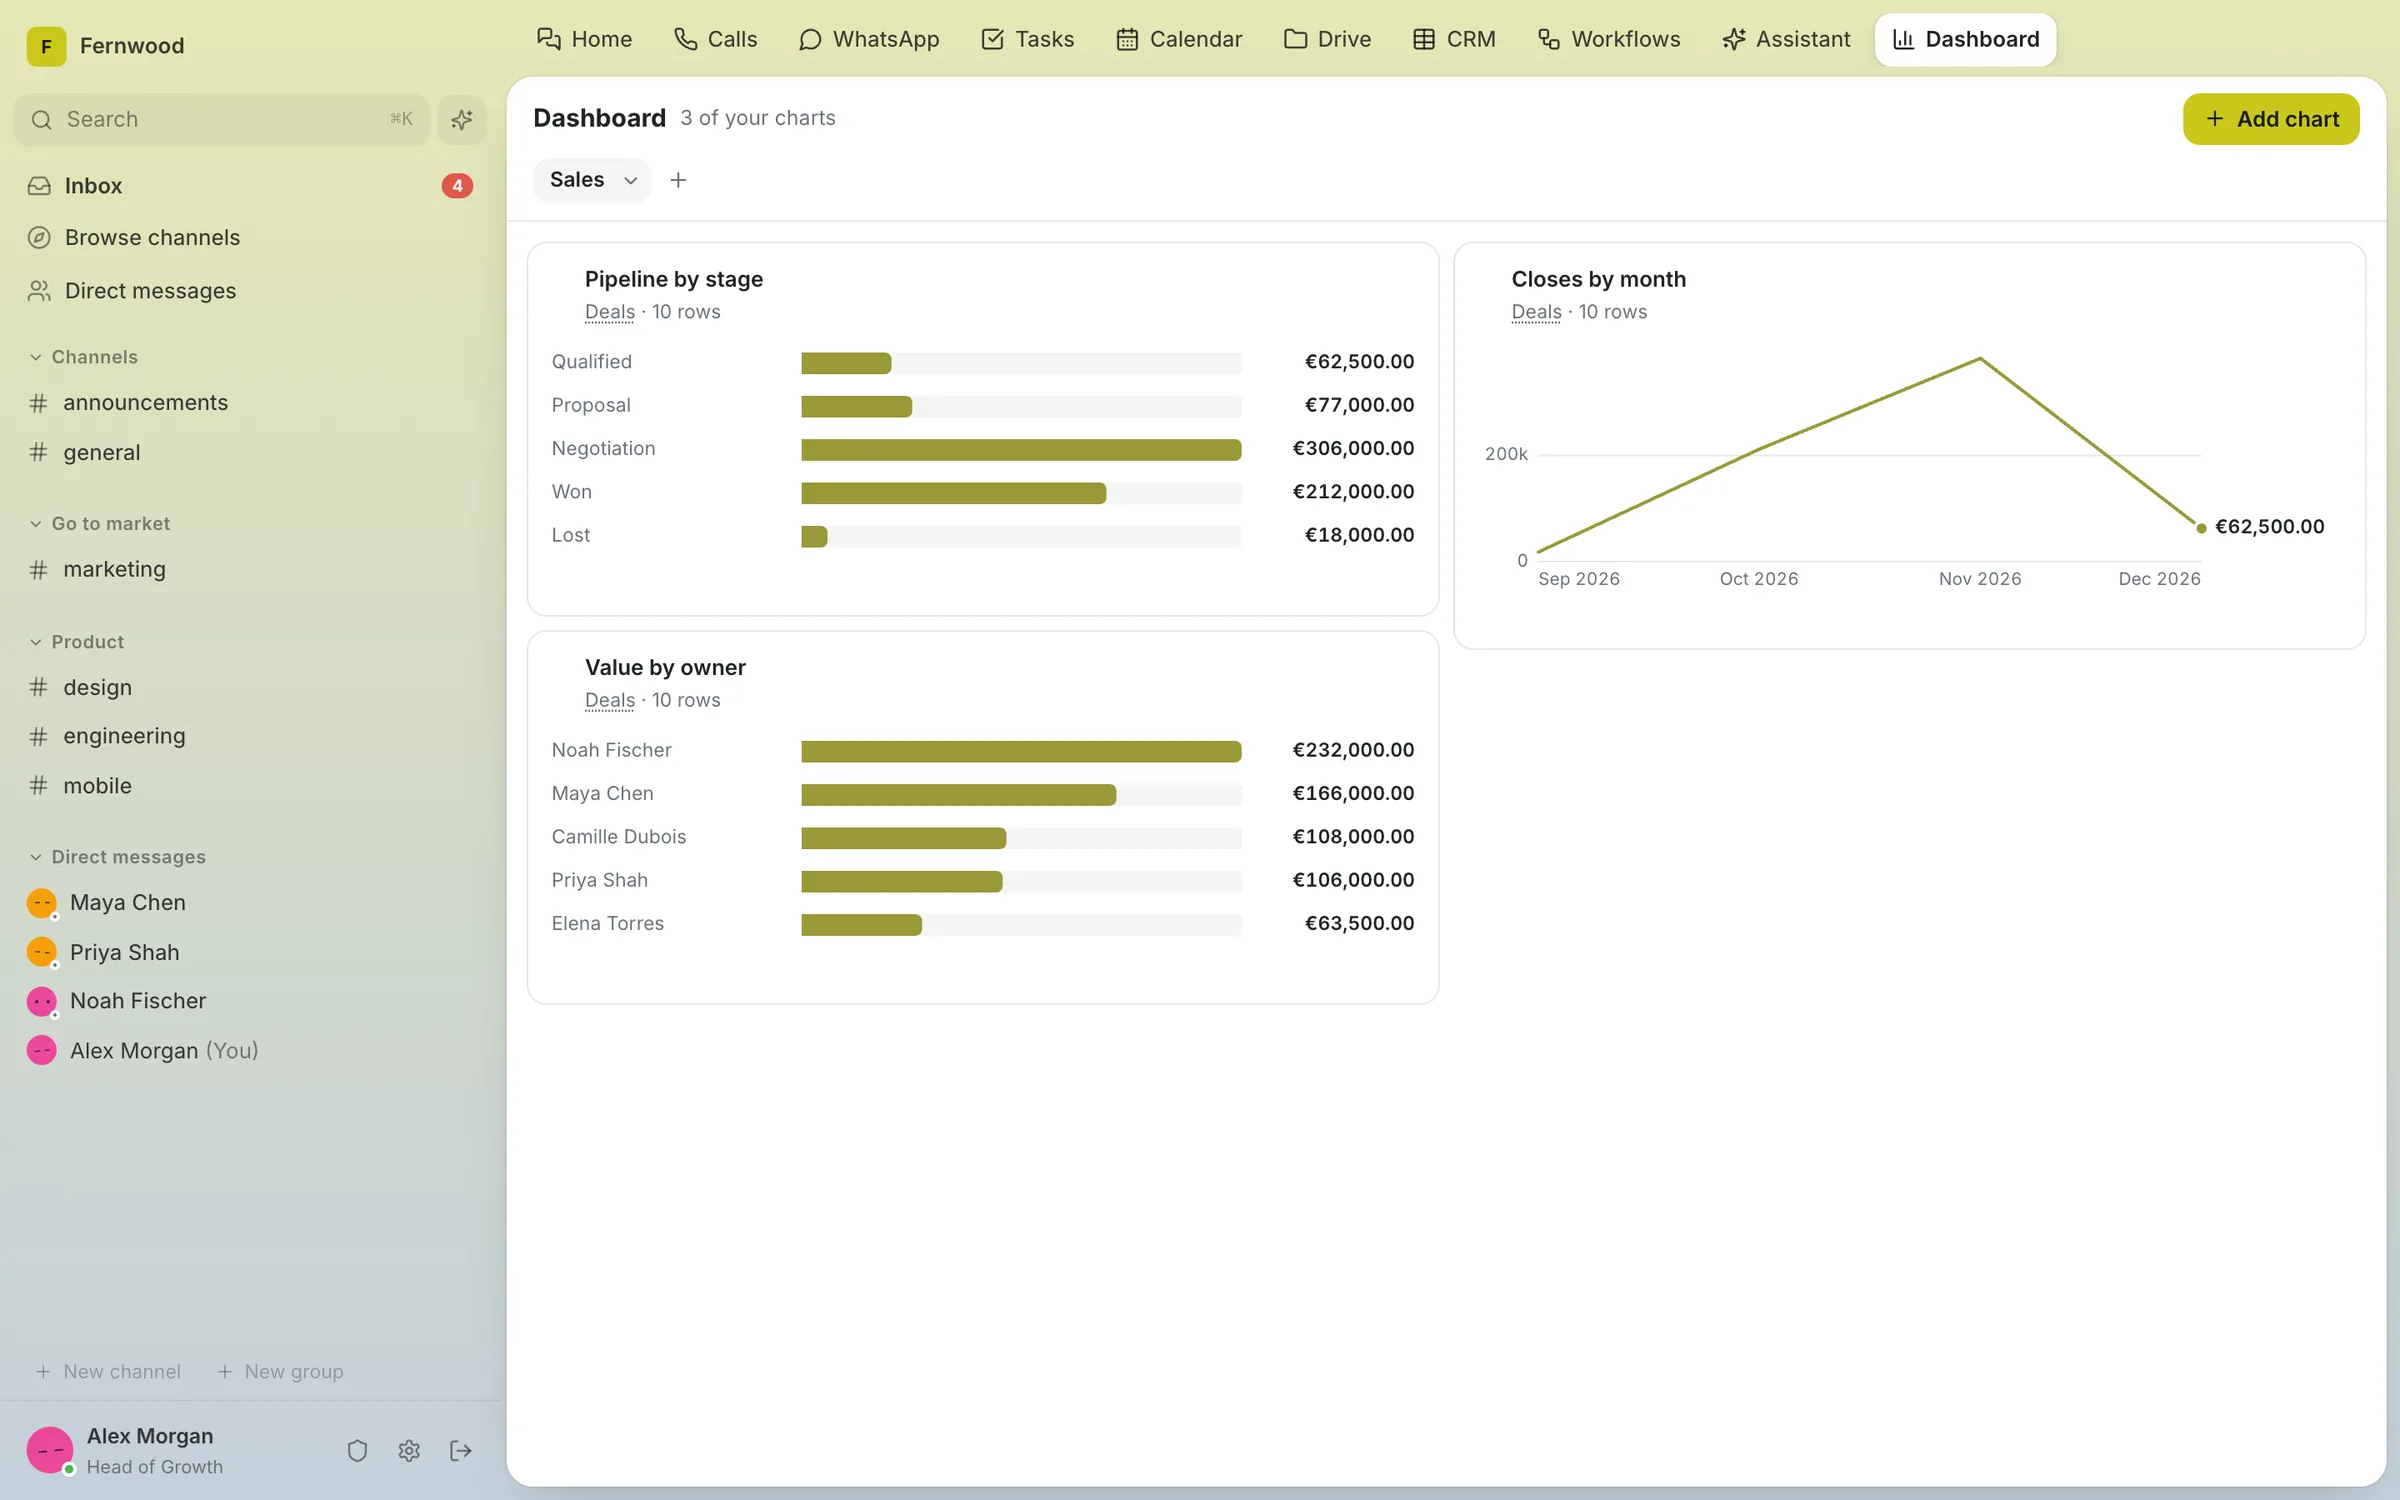
Task: Open settings gear in user footer
Action: coord(409,1450)
